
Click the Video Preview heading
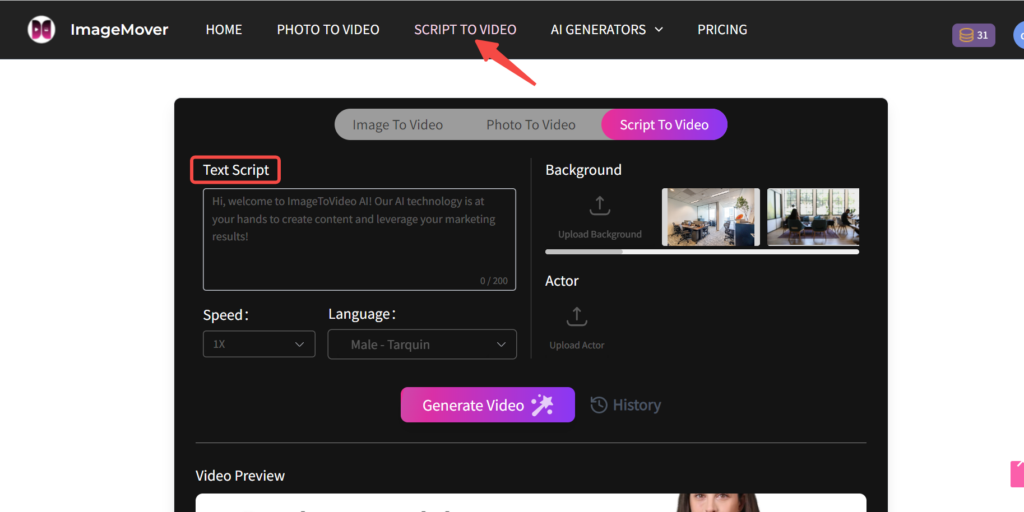click(240, 475)
